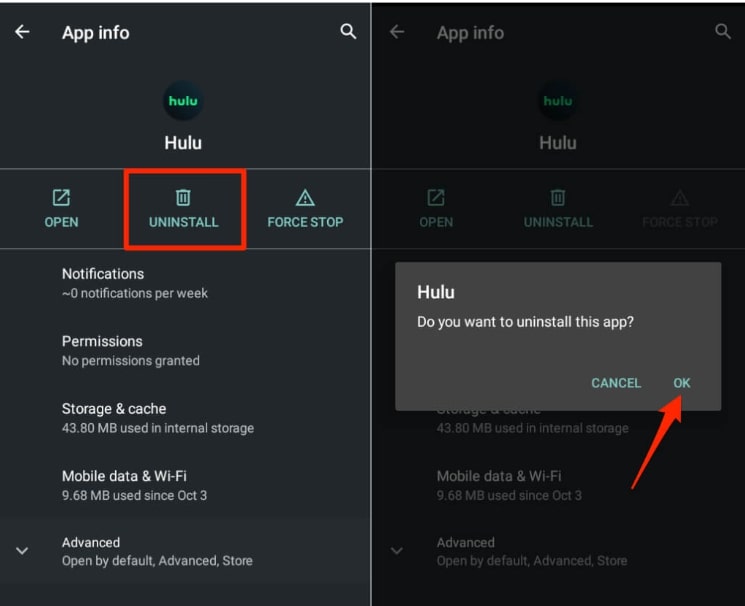745x606 pixels.
Task: Open the Hulu app via OPEN on left screen
Action: (61, 209)
